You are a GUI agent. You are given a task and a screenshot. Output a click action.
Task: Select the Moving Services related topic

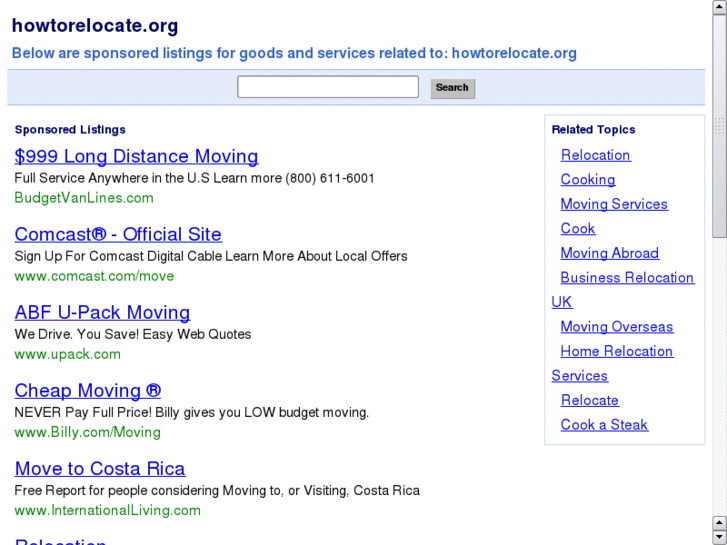pos(614,204)
